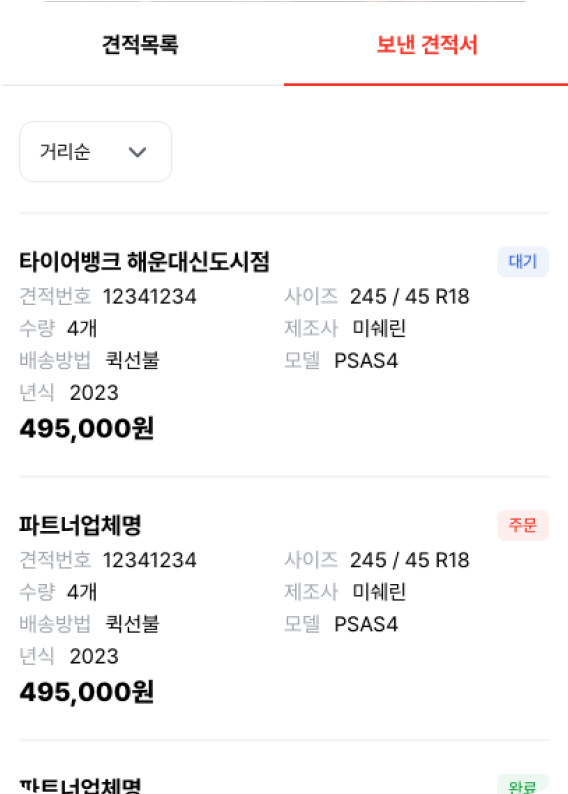
Task: Click first card's 제조사 미쉐린 value
Action: [x=379, y=329]
